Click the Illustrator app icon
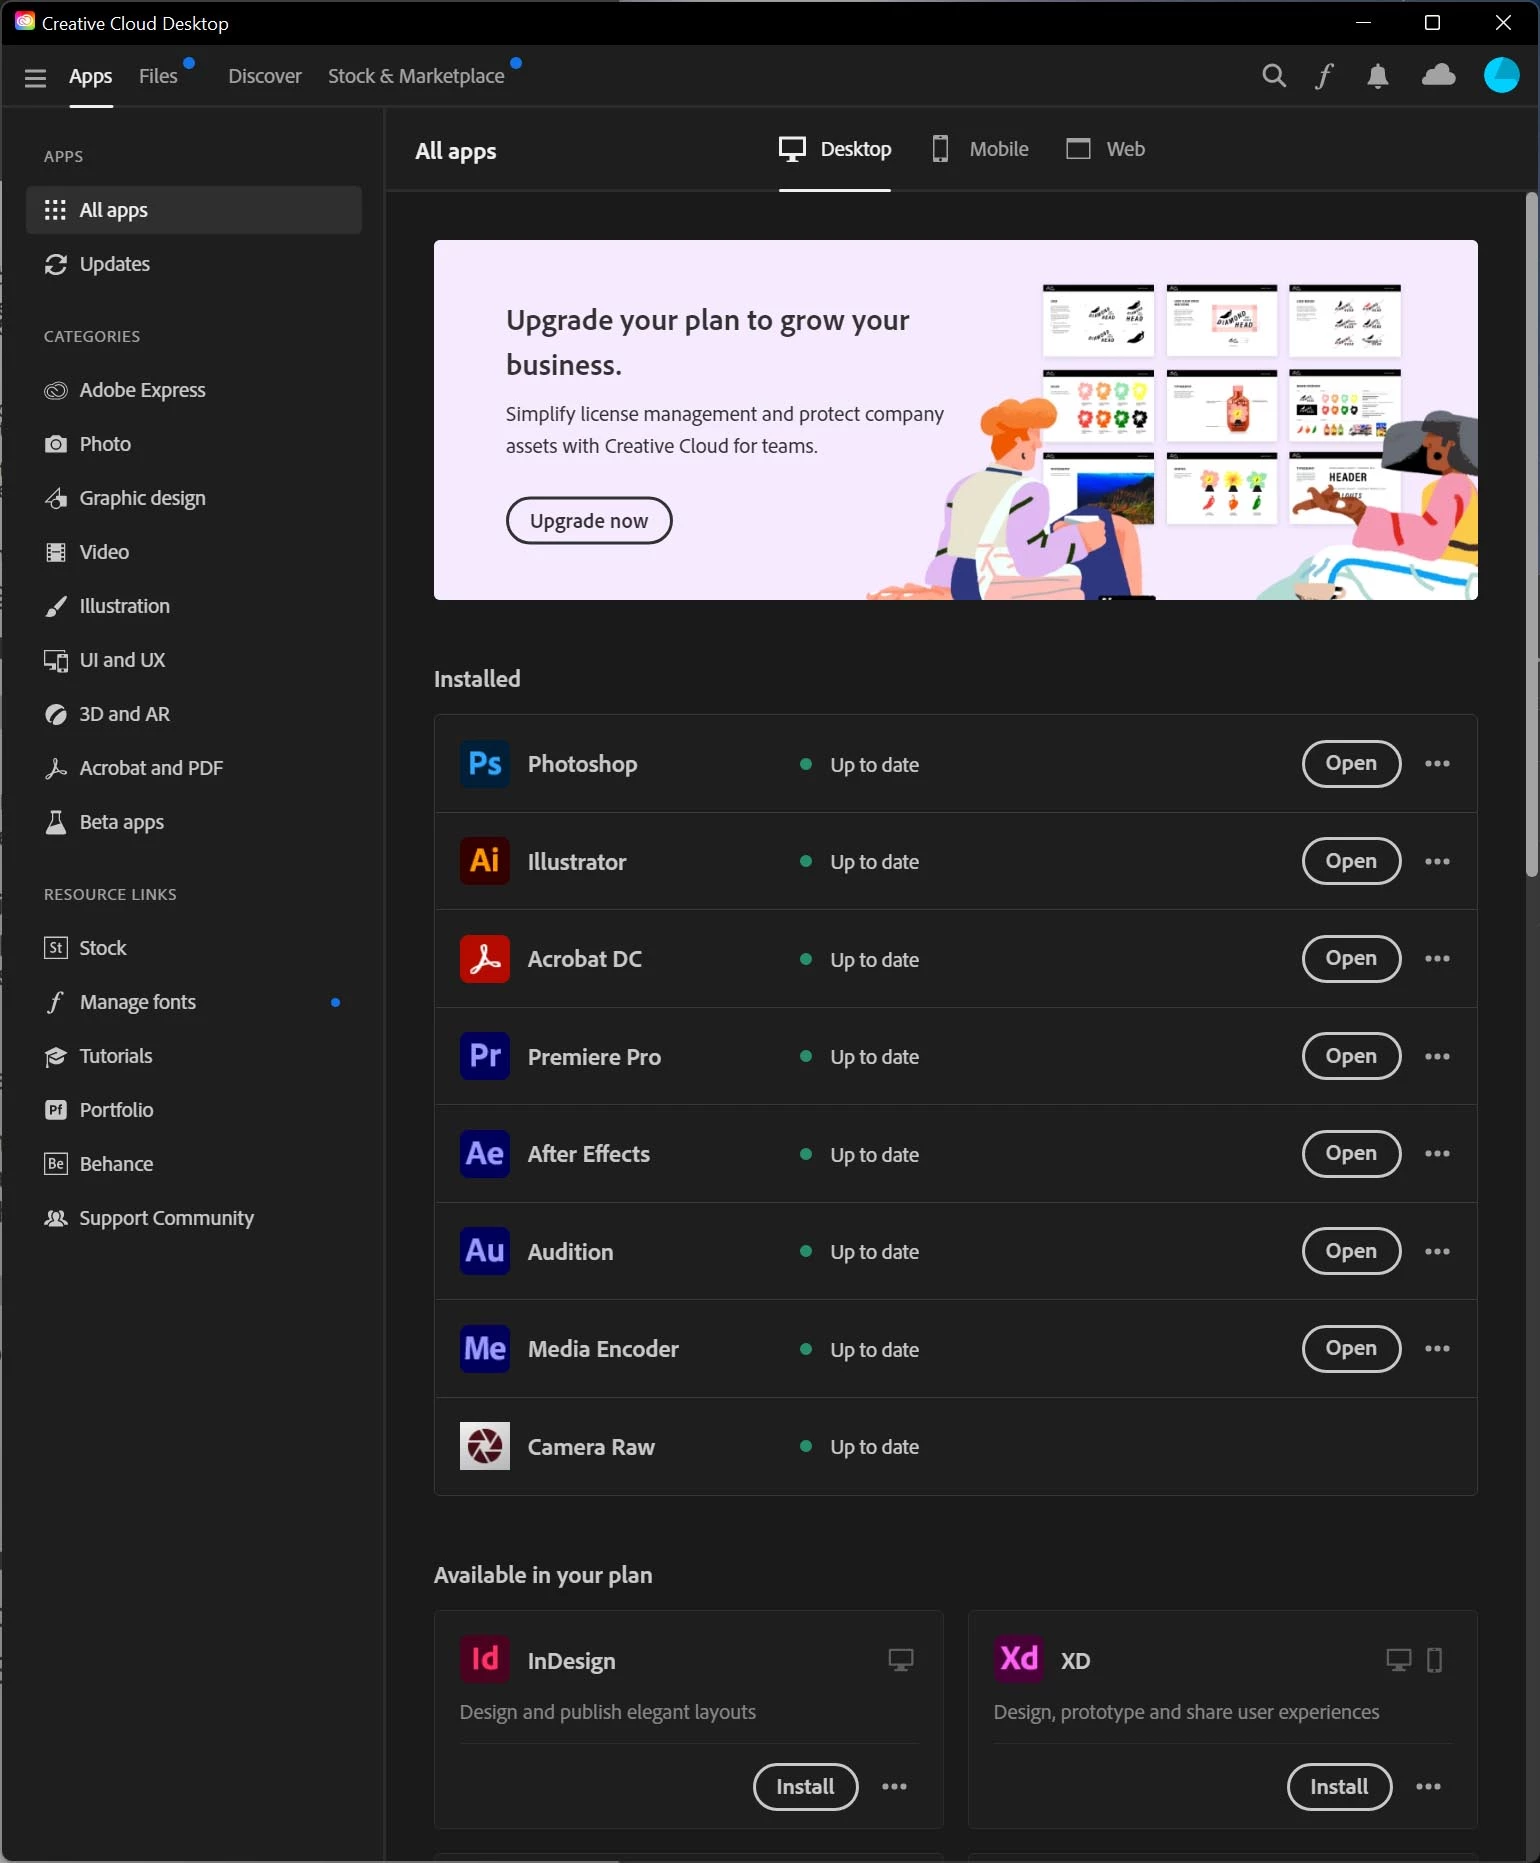The image size is (1540, 1863). (x=485, y=861)
